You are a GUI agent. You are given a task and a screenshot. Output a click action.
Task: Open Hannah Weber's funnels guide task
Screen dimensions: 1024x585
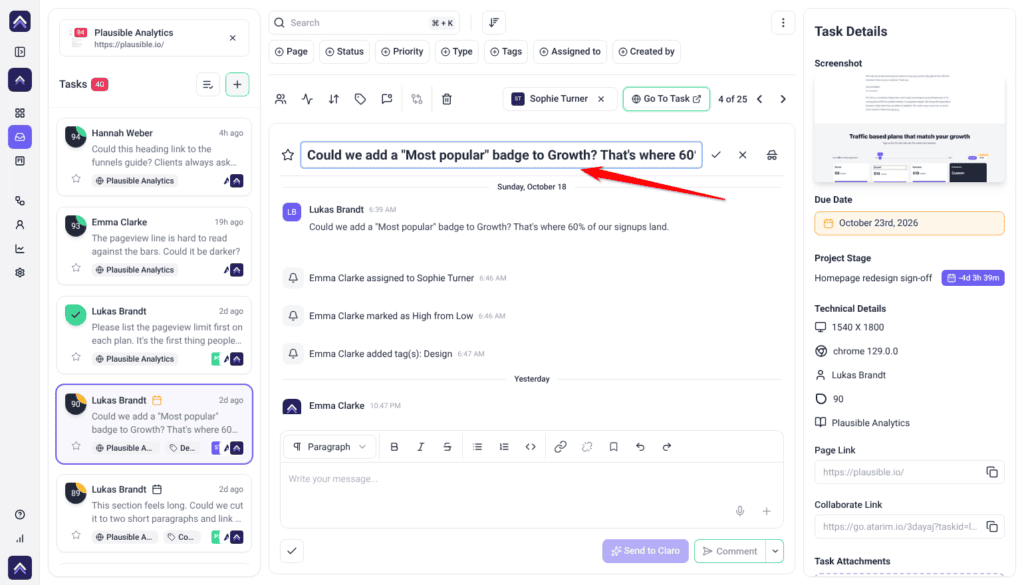[x=154, y=157]
